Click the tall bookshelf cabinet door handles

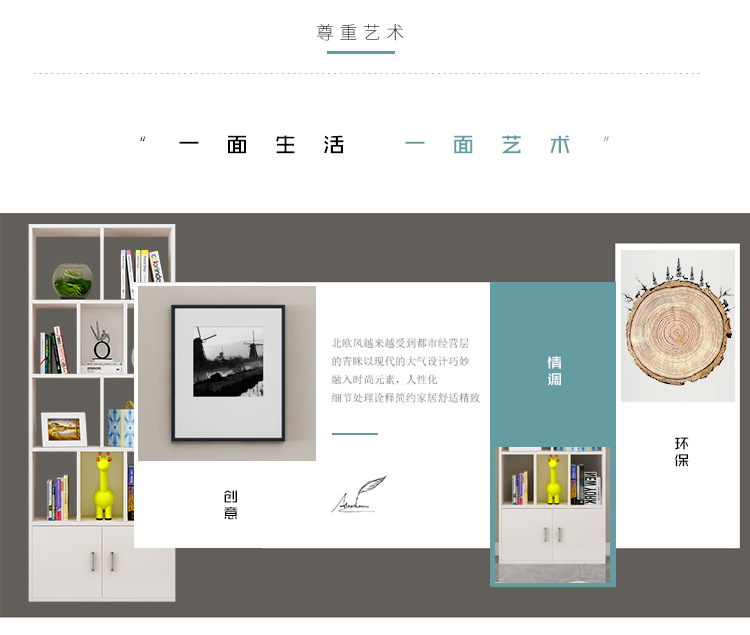pyautogui.click(x=102, y=561)
